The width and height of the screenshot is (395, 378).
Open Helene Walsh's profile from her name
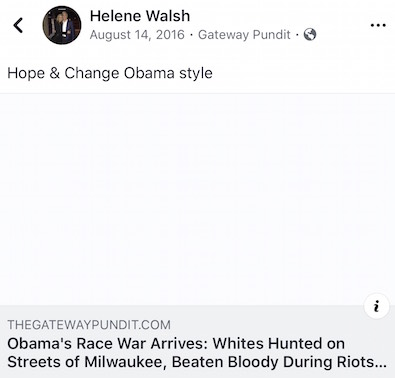[140, 16]
